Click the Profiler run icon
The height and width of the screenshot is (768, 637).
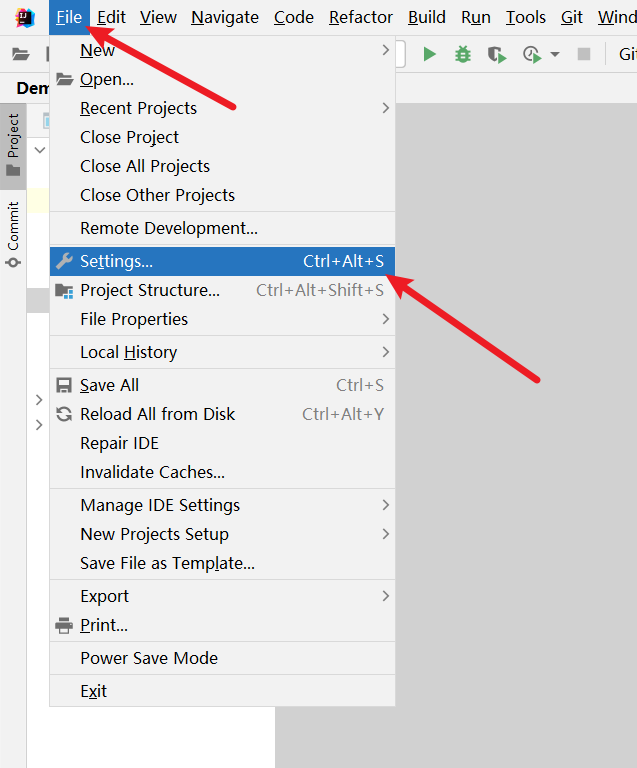(x=532, y=54)
